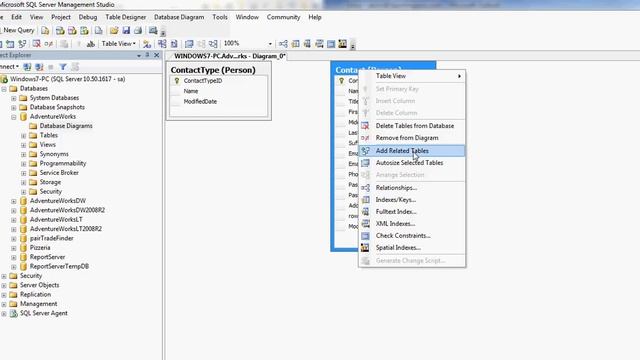
Task: Open Table View submenu in context menu
Action: click(412, 76)
